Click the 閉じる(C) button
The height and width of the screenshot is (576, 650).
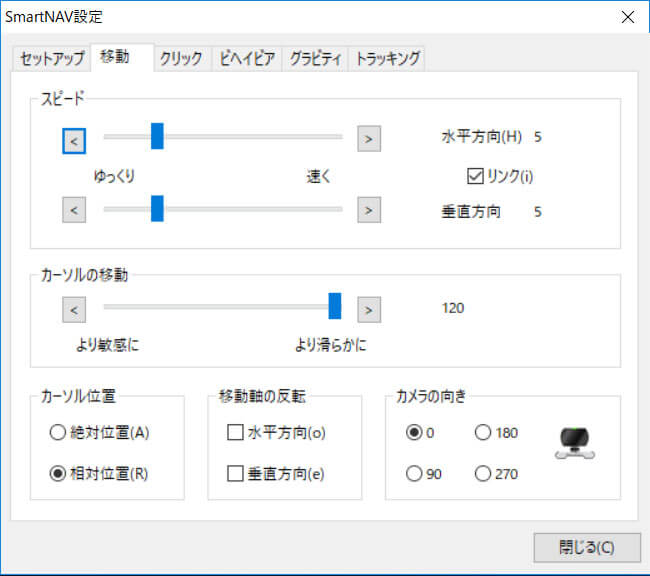coord(587,547)
